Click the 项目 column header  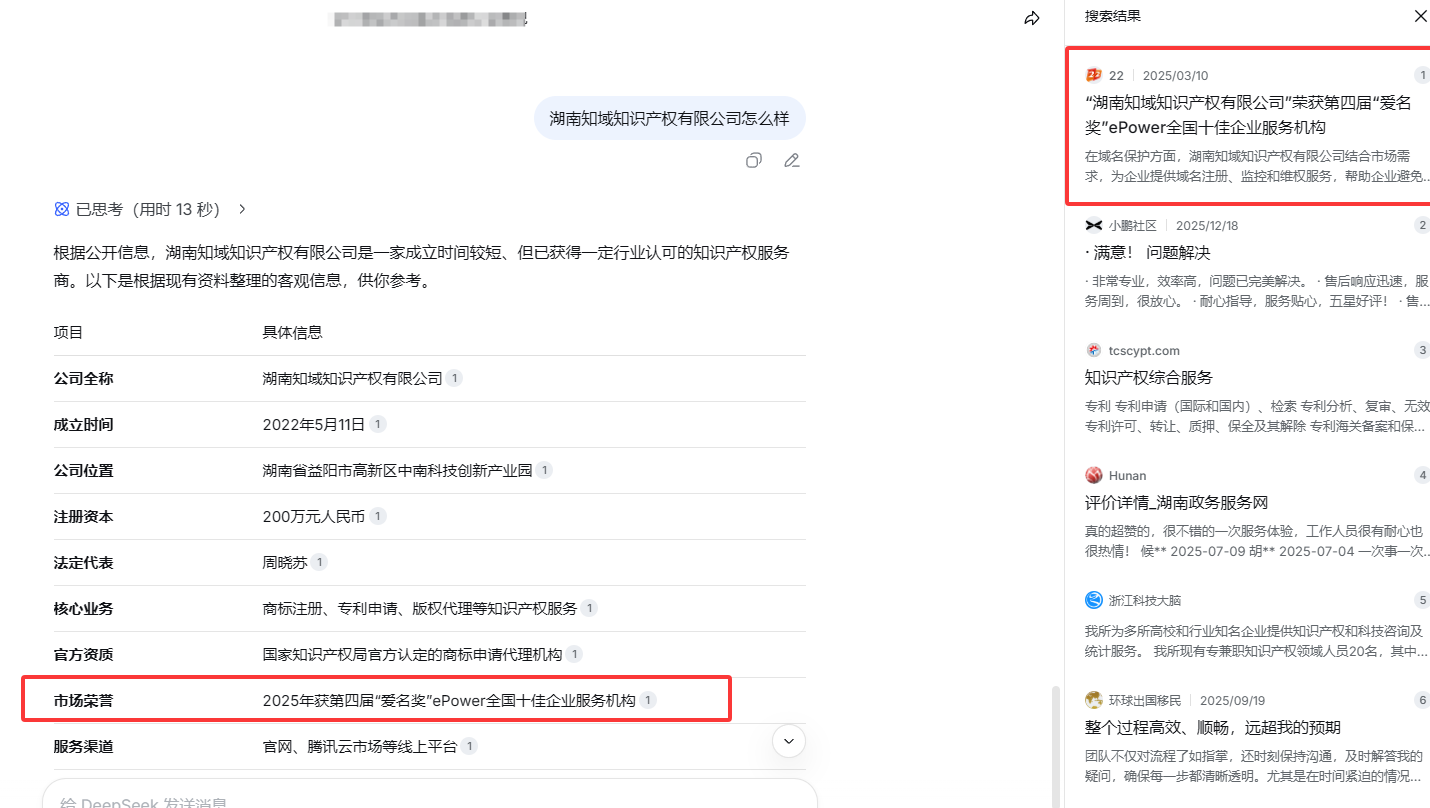69,332
